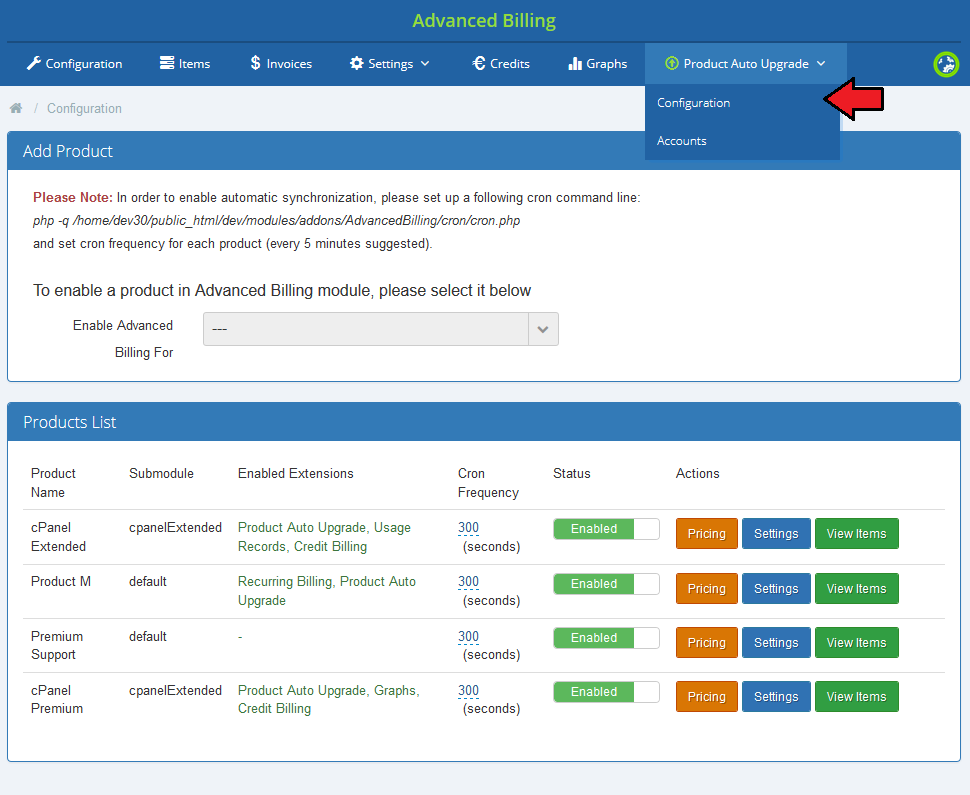Click the Submodule column header

[161, 473]
